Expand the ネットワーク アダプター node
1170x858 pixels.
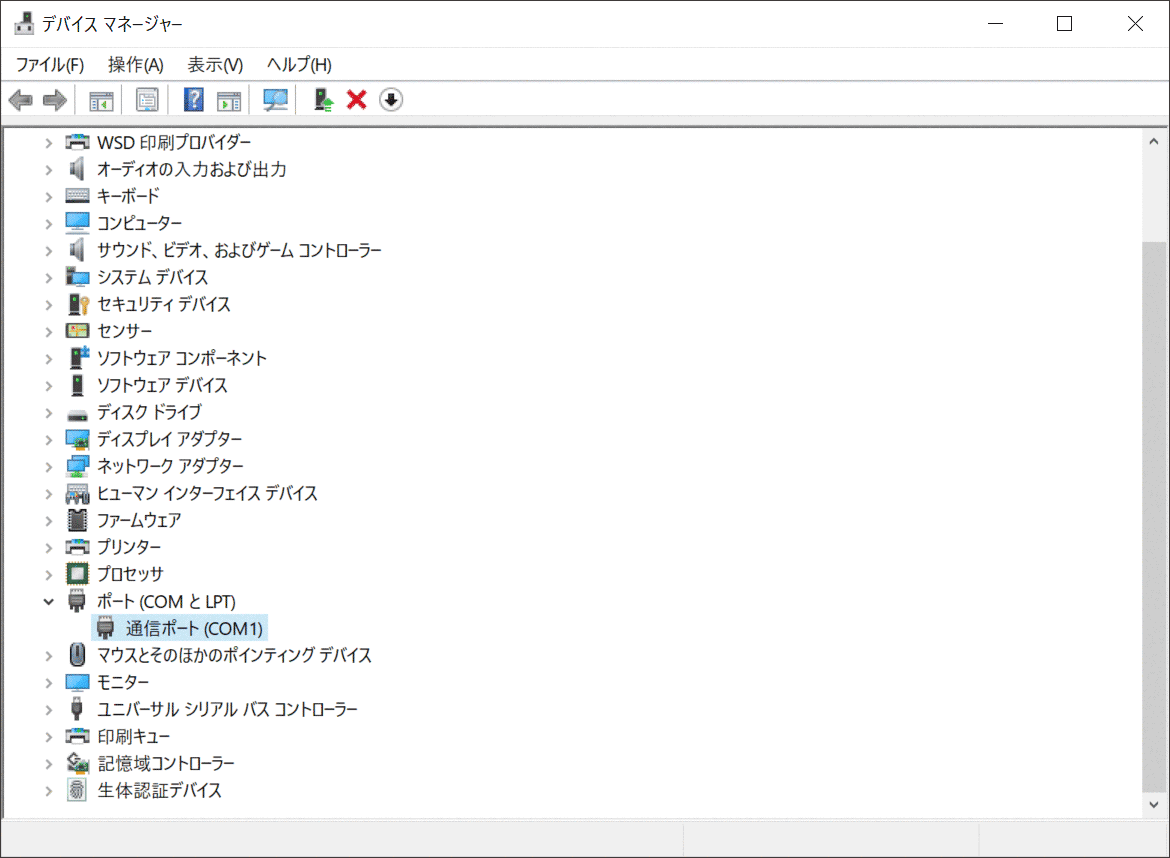(48, 466)
